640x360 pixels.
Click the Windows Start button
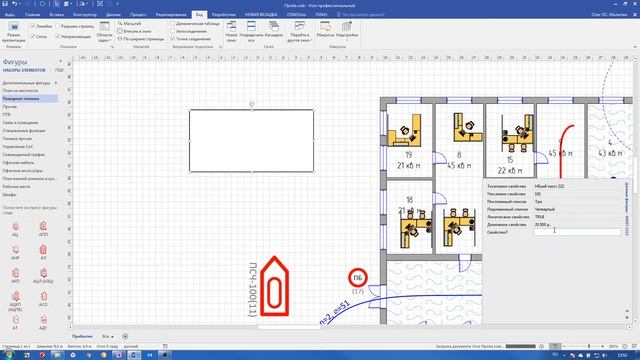[x=8, y=355]
